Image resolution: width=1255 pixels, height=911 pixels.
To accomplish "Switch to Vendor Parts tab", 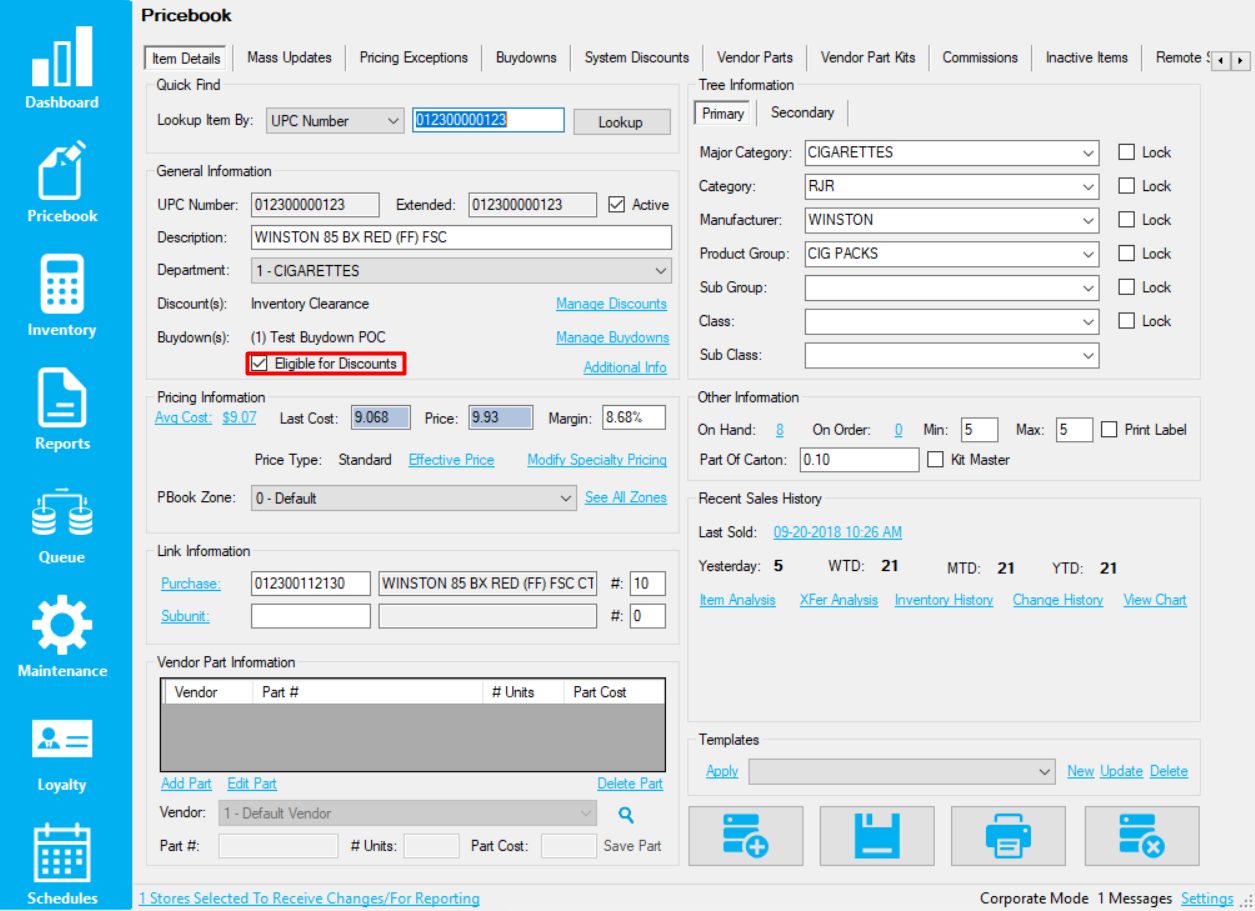I will pyautogui.click(x=755, y=57).
